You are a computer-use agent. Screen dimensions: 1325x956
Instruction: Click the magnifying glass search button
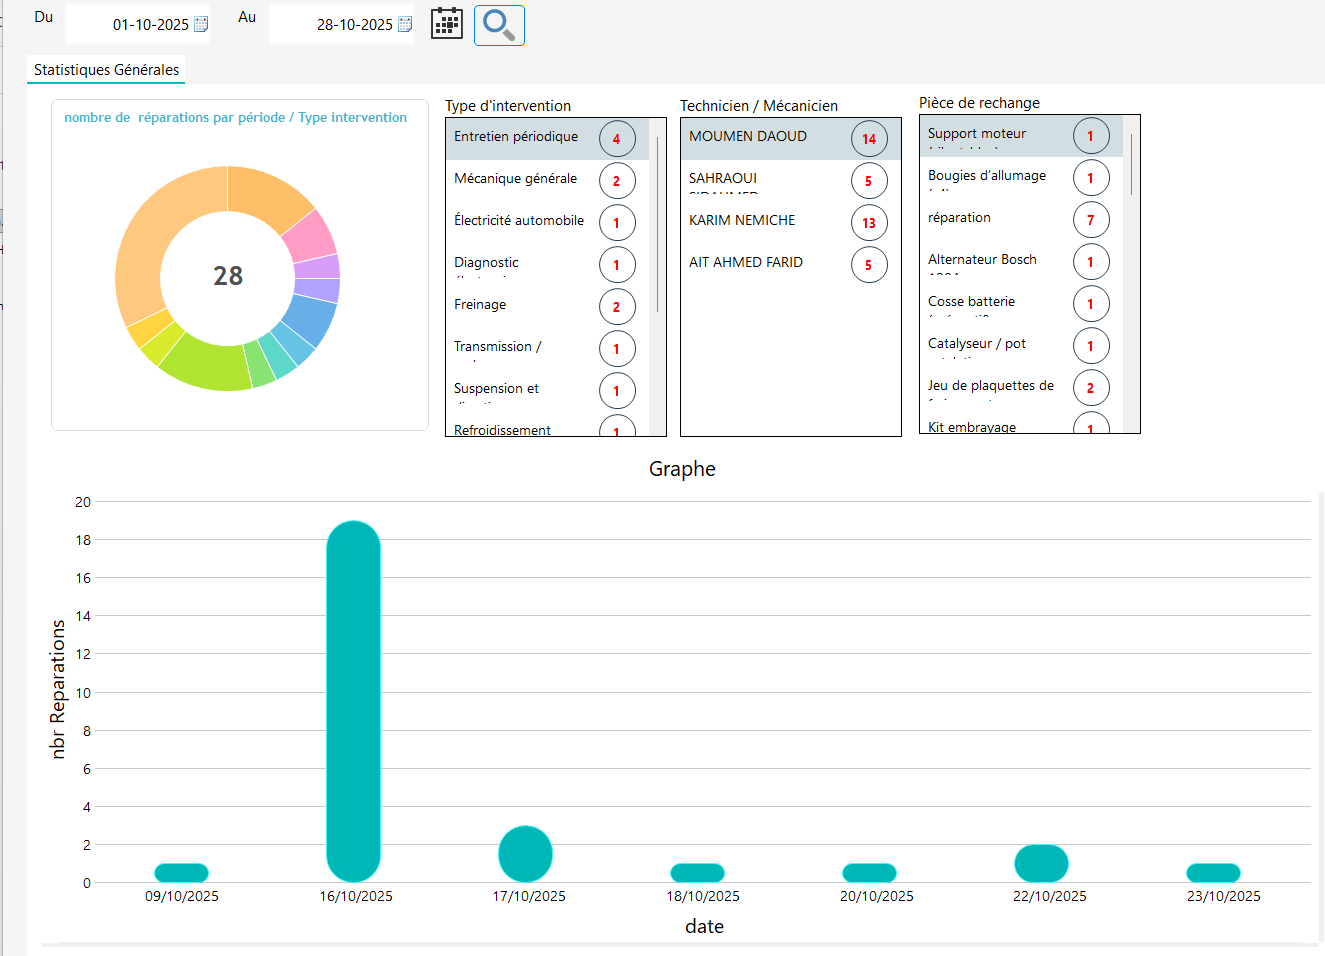point(498,25)
